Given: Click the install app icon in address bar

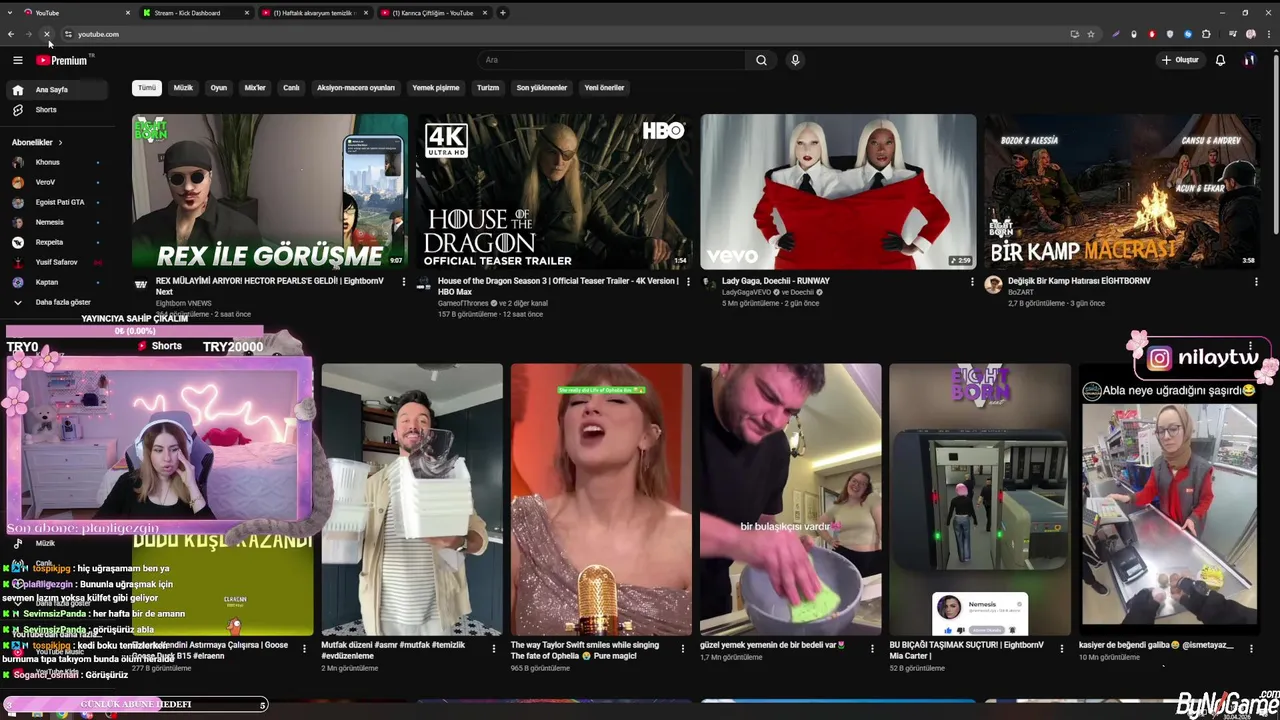Looking at the screenshot, I should (1075, 34).
